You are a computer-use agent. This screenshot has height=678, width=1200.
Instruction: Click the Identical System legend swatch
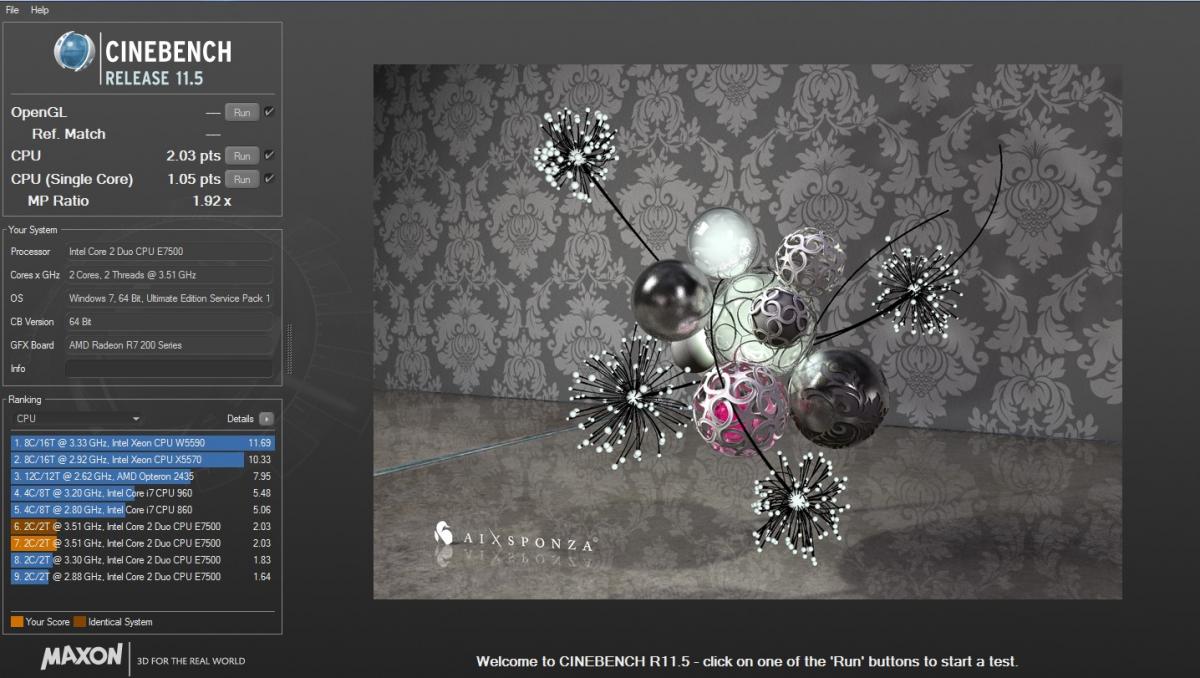(x=79, y=622)
